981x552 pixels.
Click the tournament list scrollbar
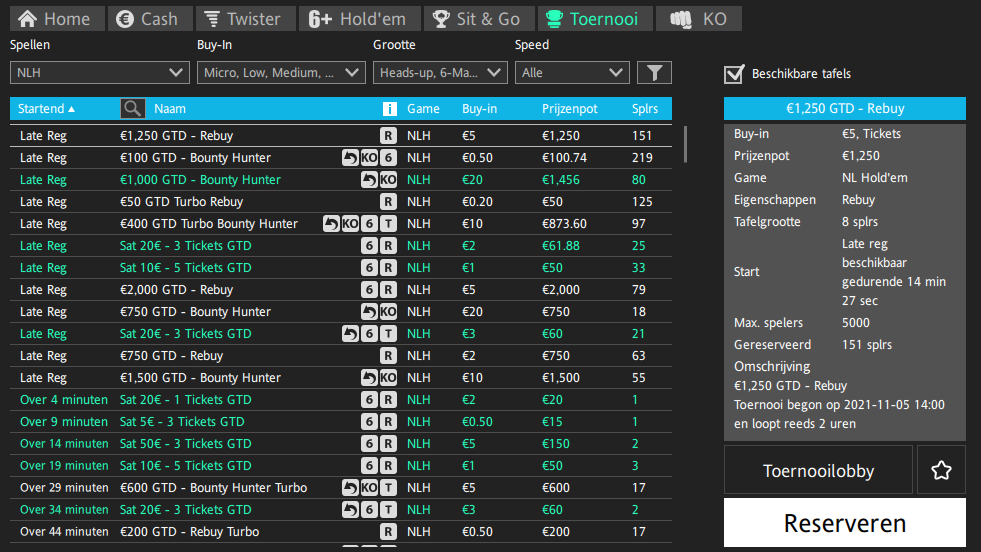pos(685,144)
